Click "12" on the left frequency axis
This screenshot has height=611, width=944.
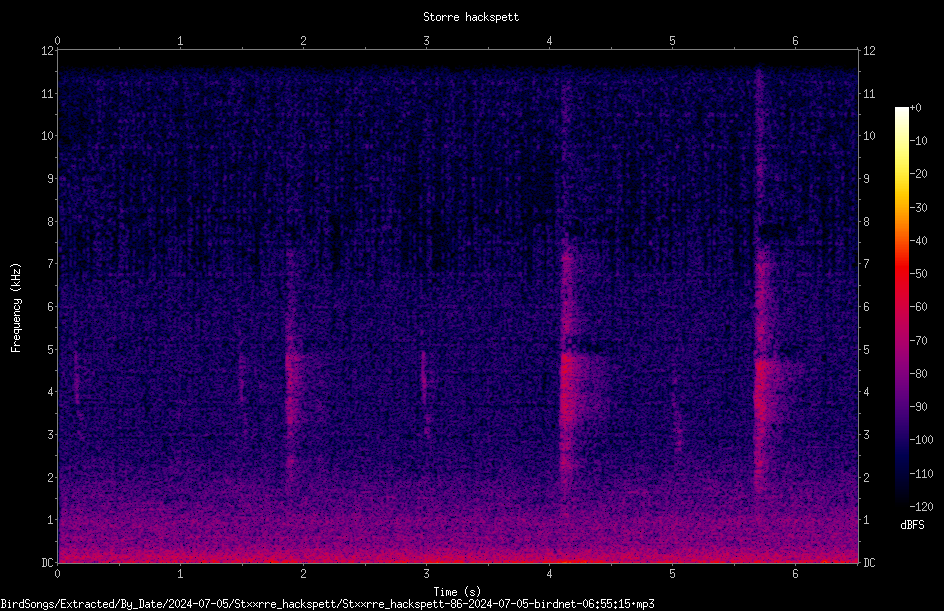pos(47,51)
